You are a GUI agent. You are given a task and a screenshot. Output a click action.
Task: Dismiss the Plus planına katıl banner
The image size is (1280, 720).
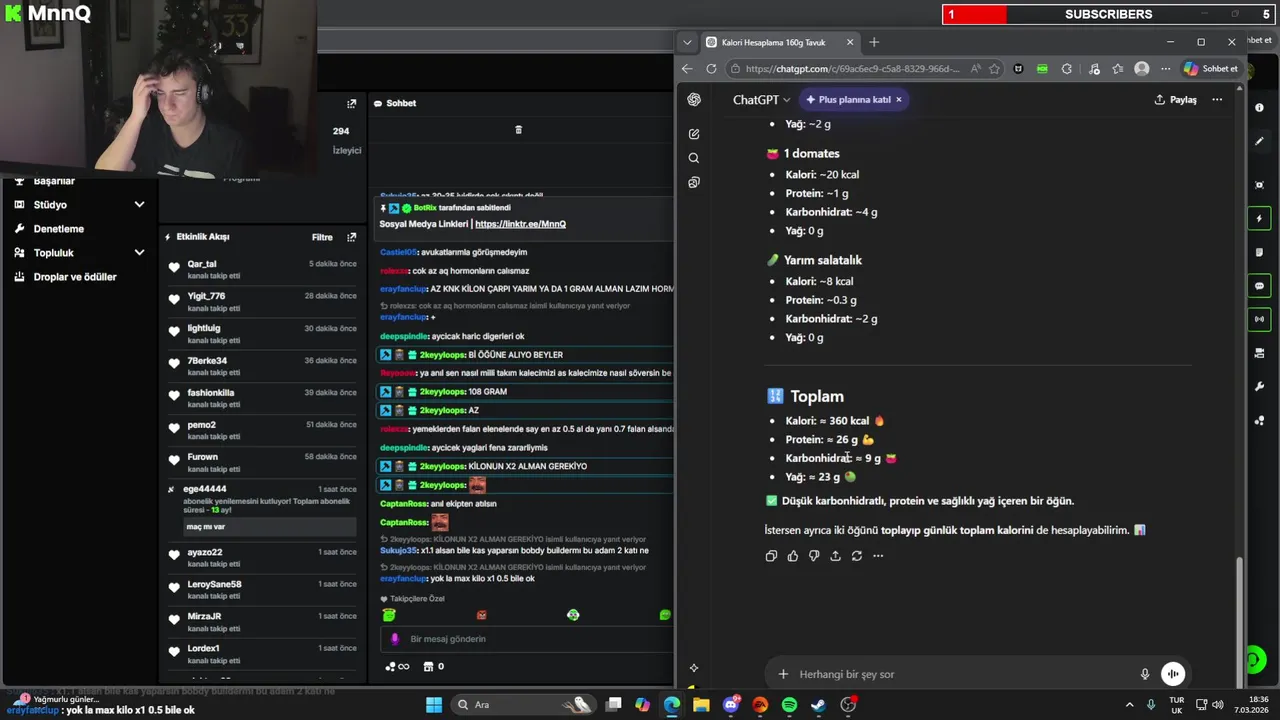click(x=898, y=99)
